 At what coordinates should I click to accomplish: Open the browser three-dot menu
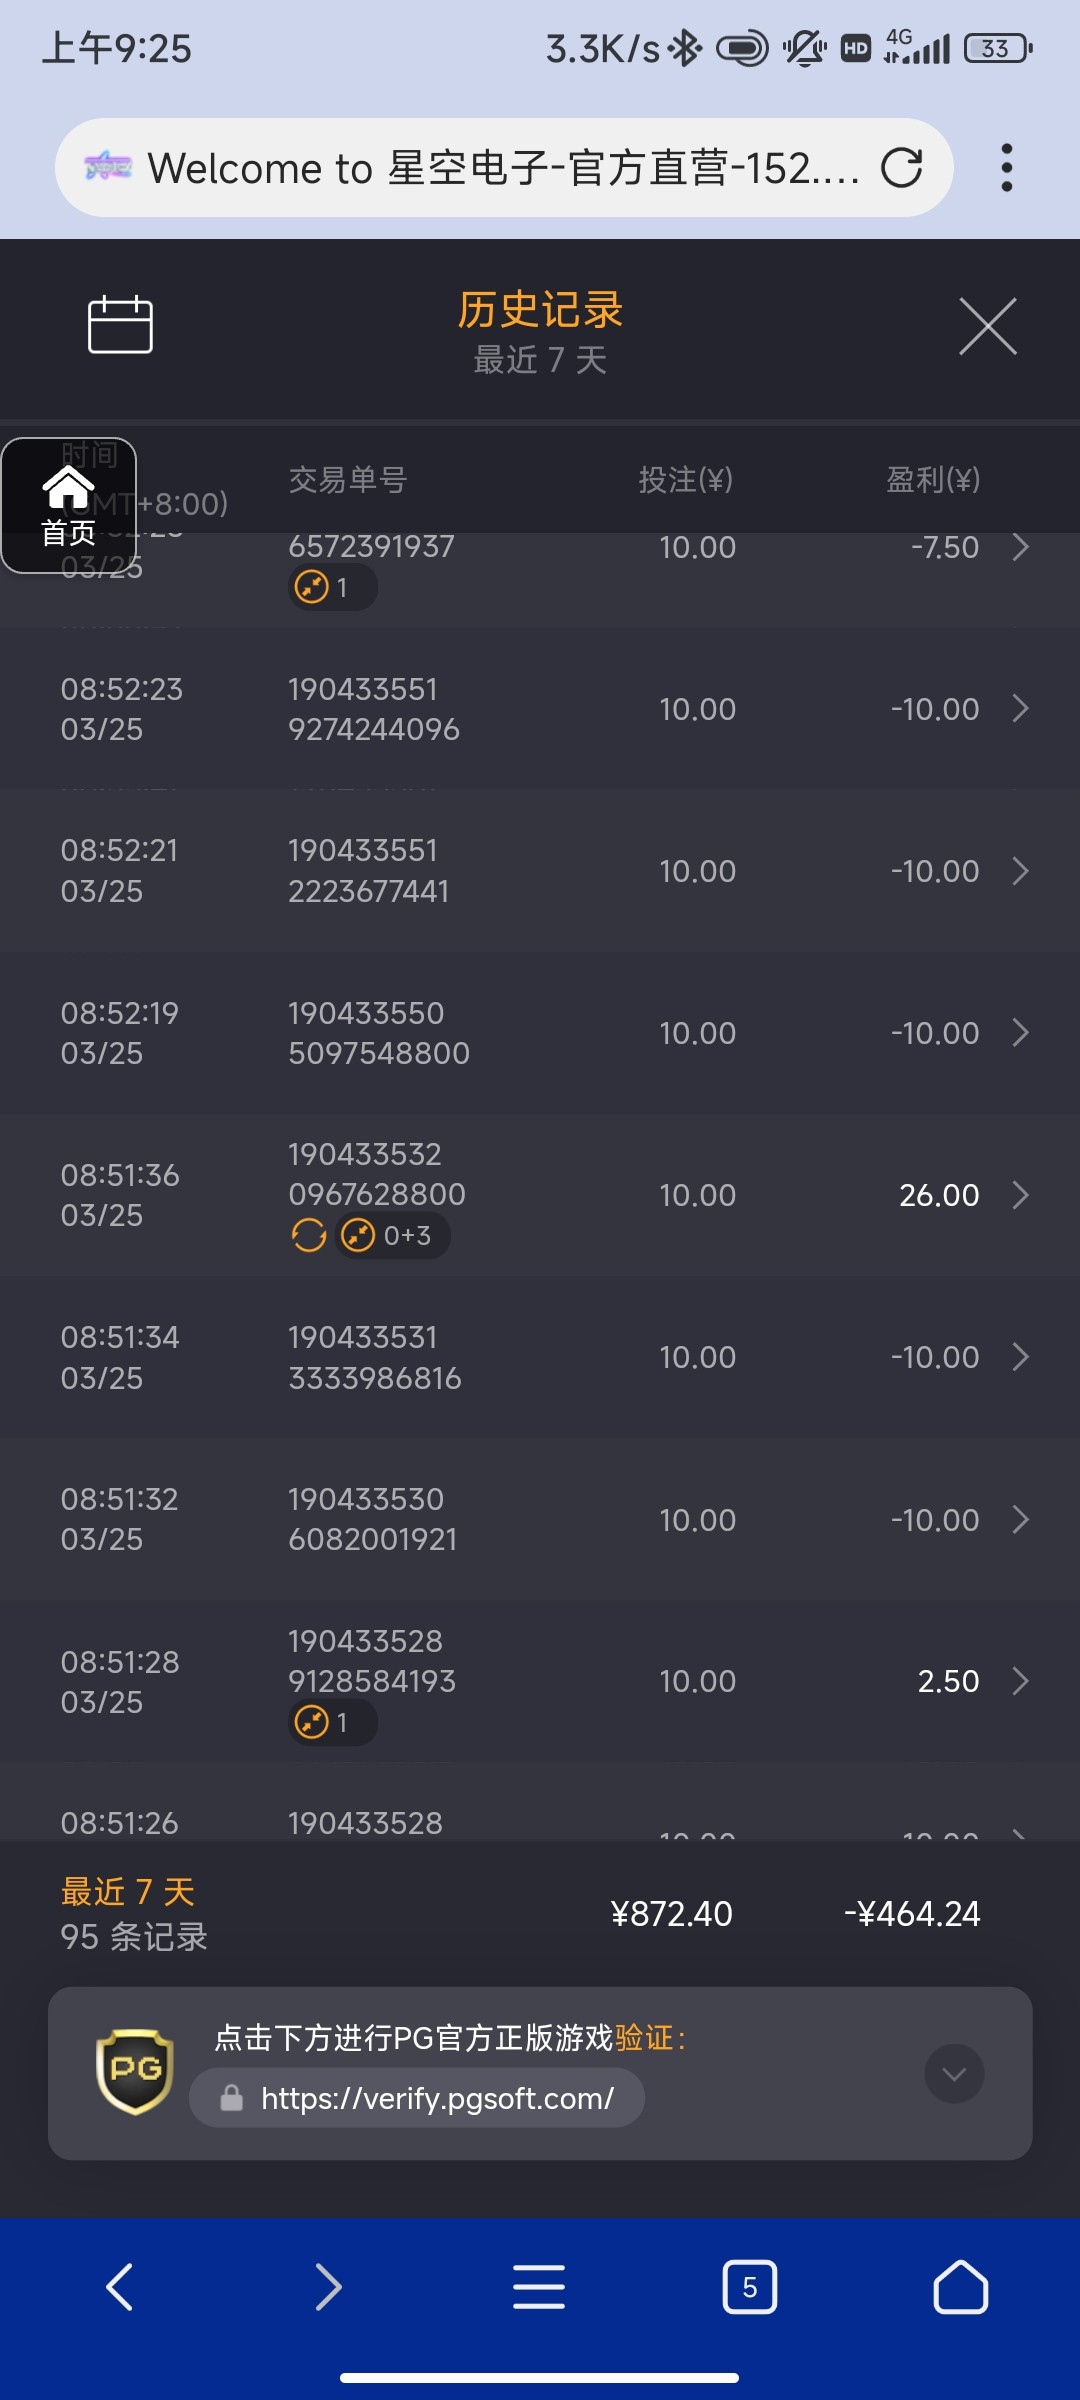1006,168
